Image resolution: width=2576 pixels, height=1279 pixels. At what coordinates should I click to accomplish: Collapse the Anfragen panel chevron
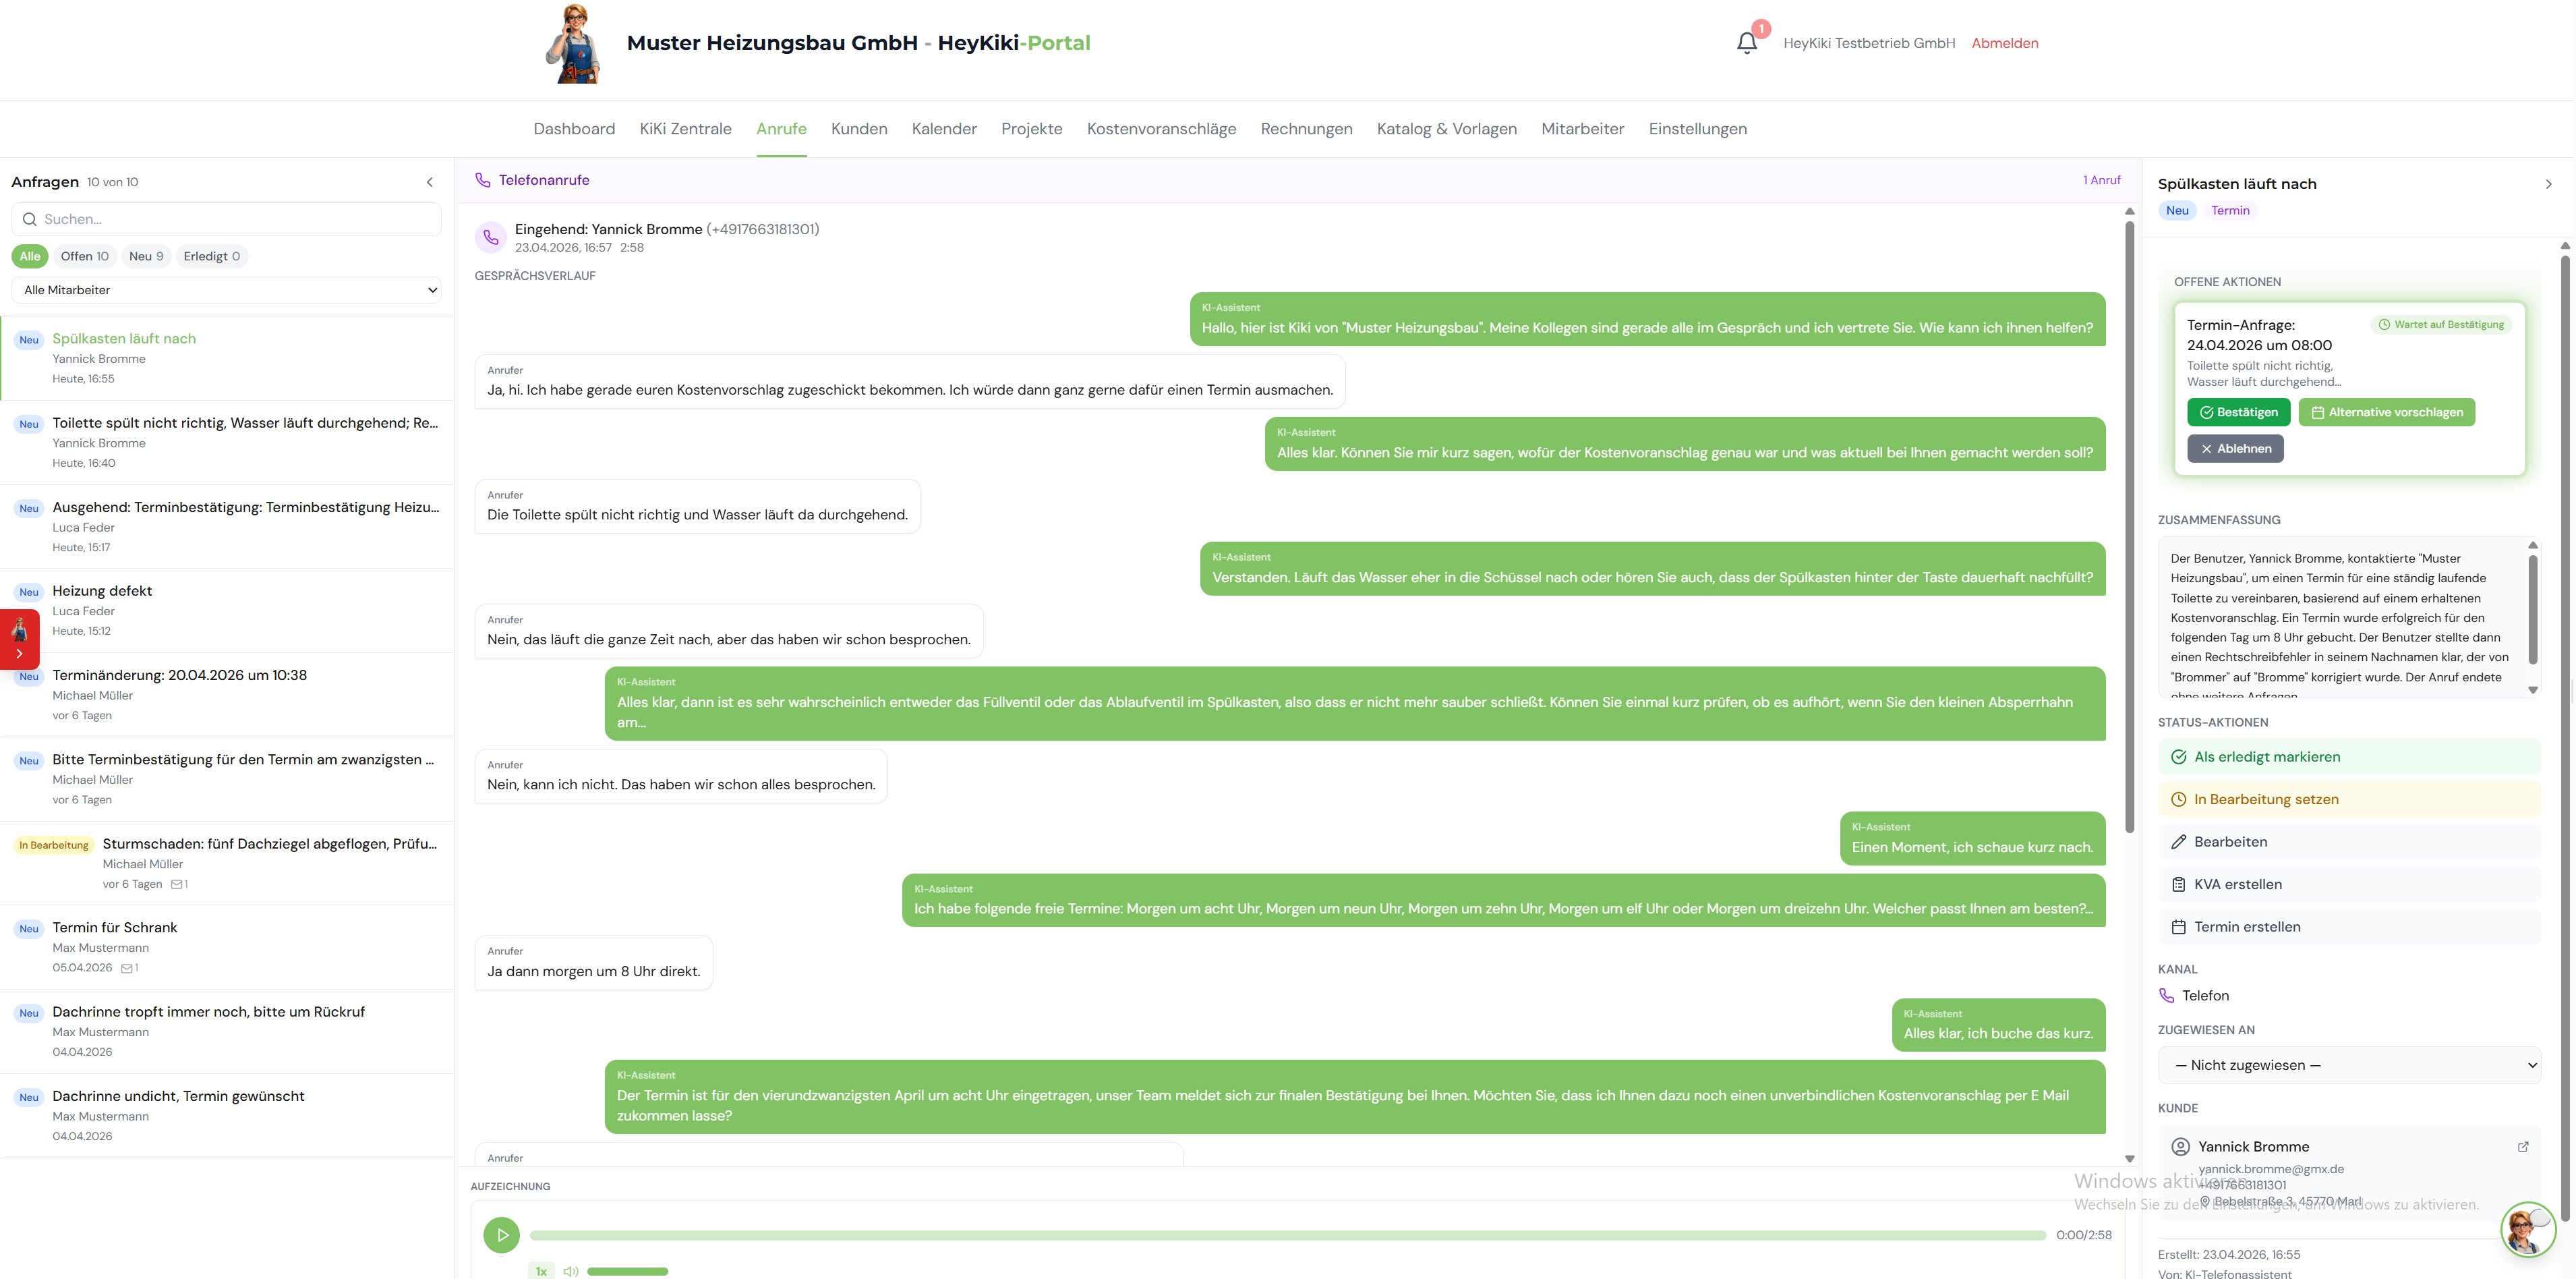430,182
